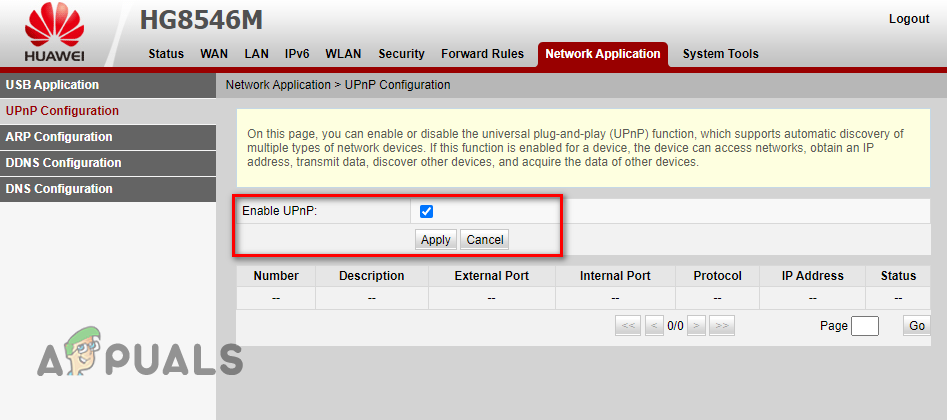
Task: Click the Go button
Action: (x=917, y=326)
